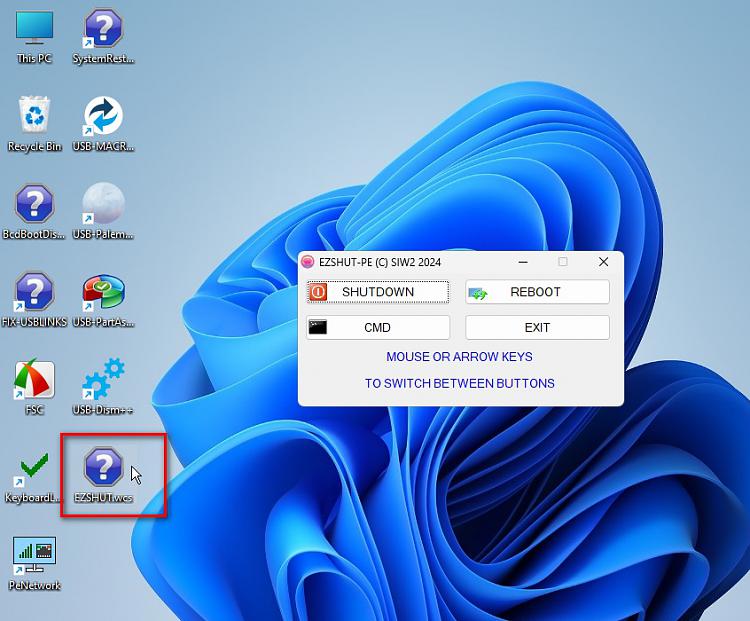
Task: Click the REBOOT button
Action: coord(537,292)
